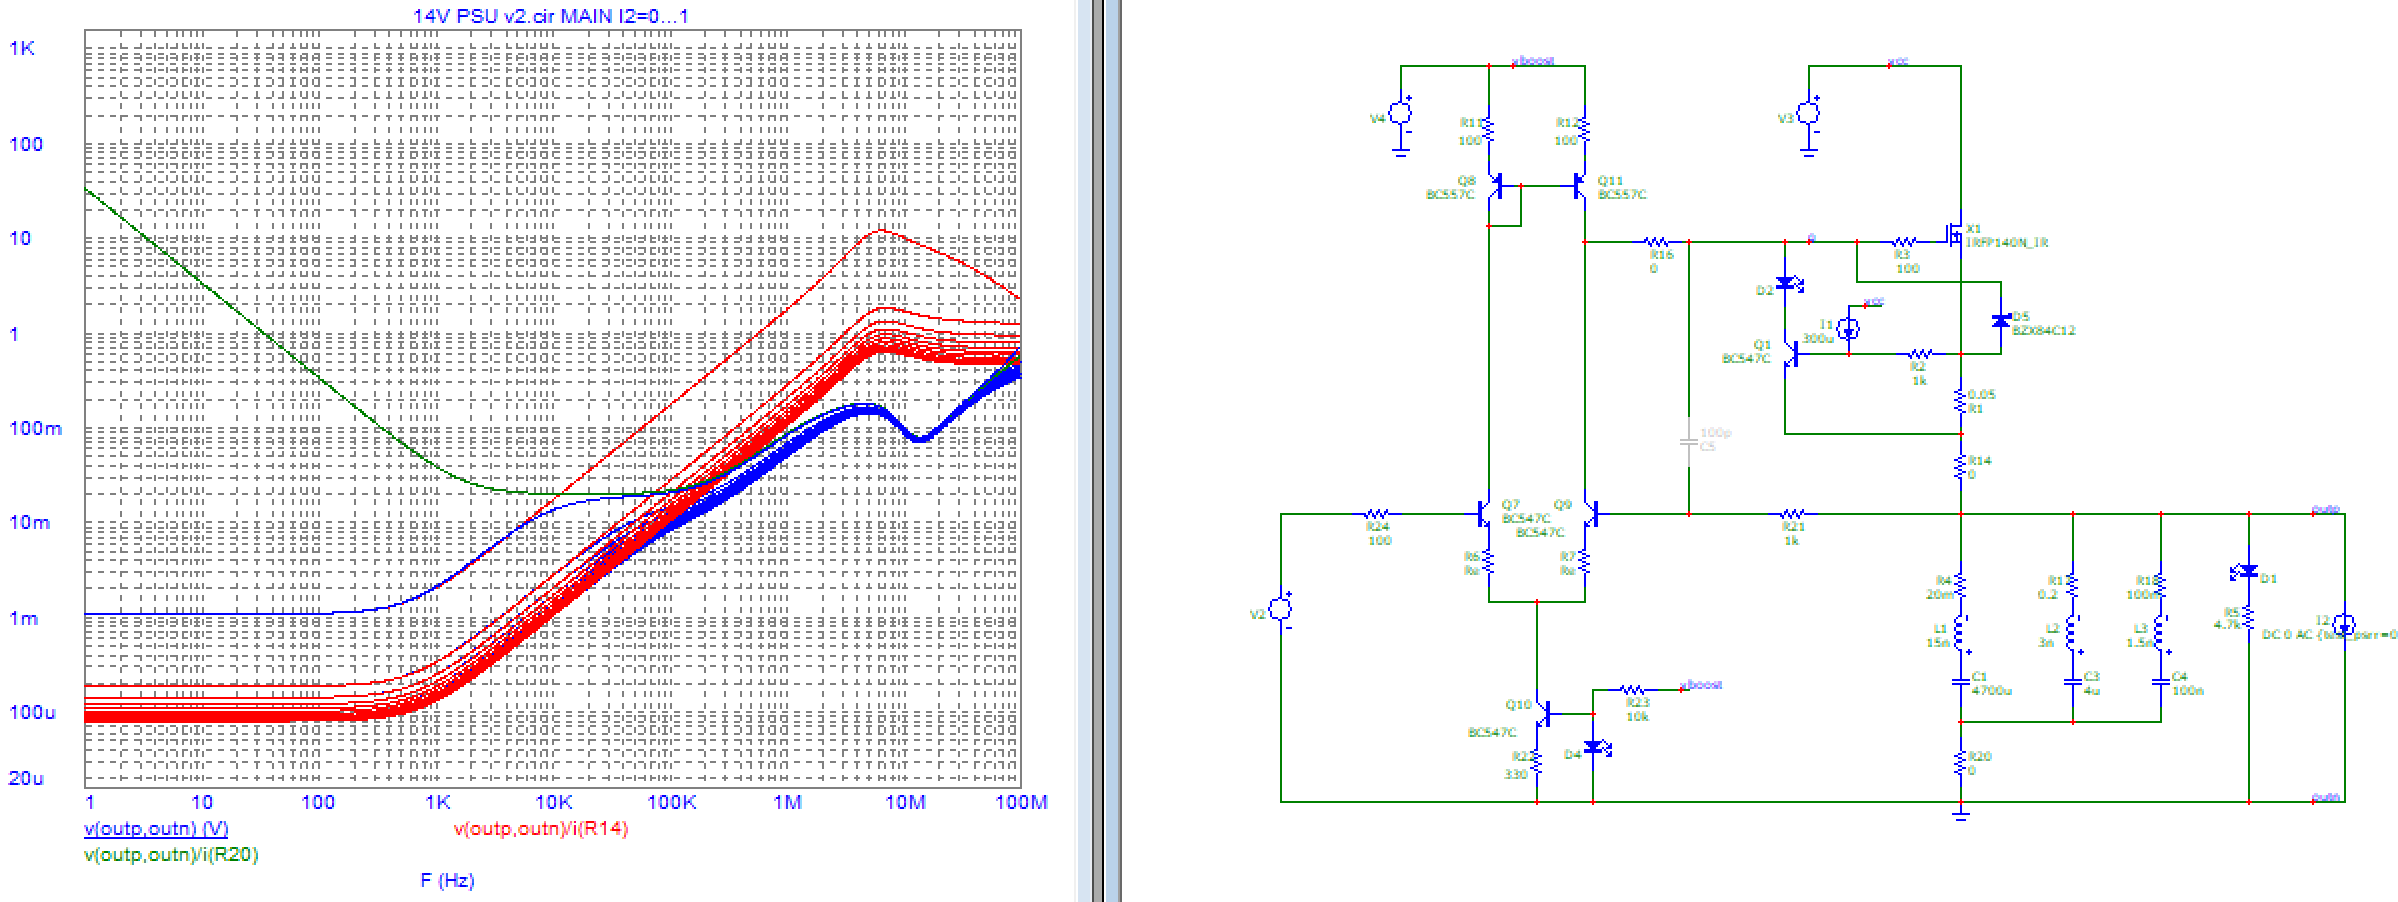Select resistor R22 330 symbol

click(x=1537, y=762)
